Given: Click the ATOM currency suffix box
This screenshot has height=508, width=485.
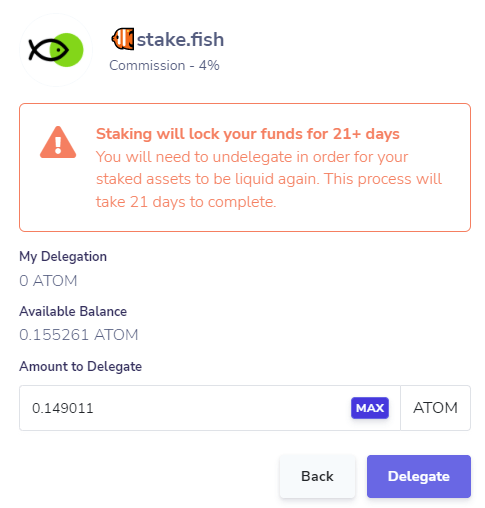Looking at the screenshot, I should (435, 408).
